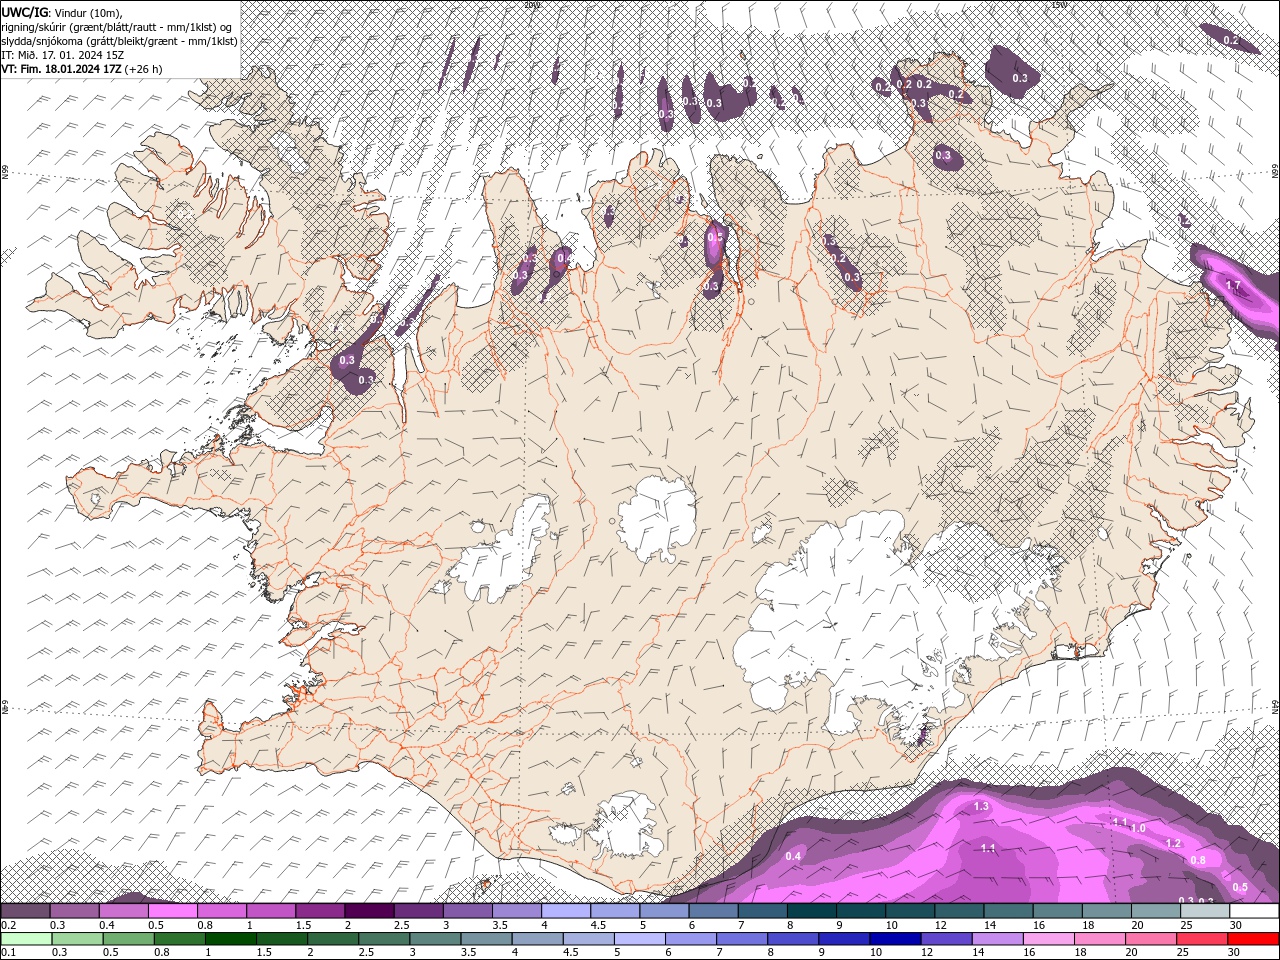This screenshot has width=1280, height=960.
Task: Select the deep blue 10 swatch in rain scale
Action: click(895, 938)
